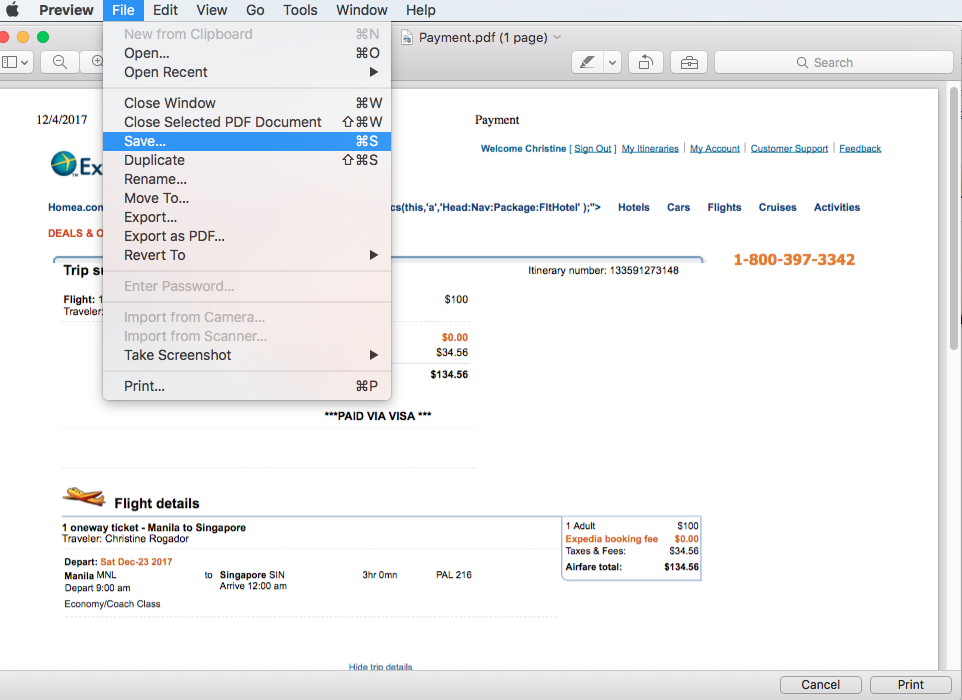Viewport: 962px width, 700px height.
Task: Open My Account link
Action: [715, 148]
